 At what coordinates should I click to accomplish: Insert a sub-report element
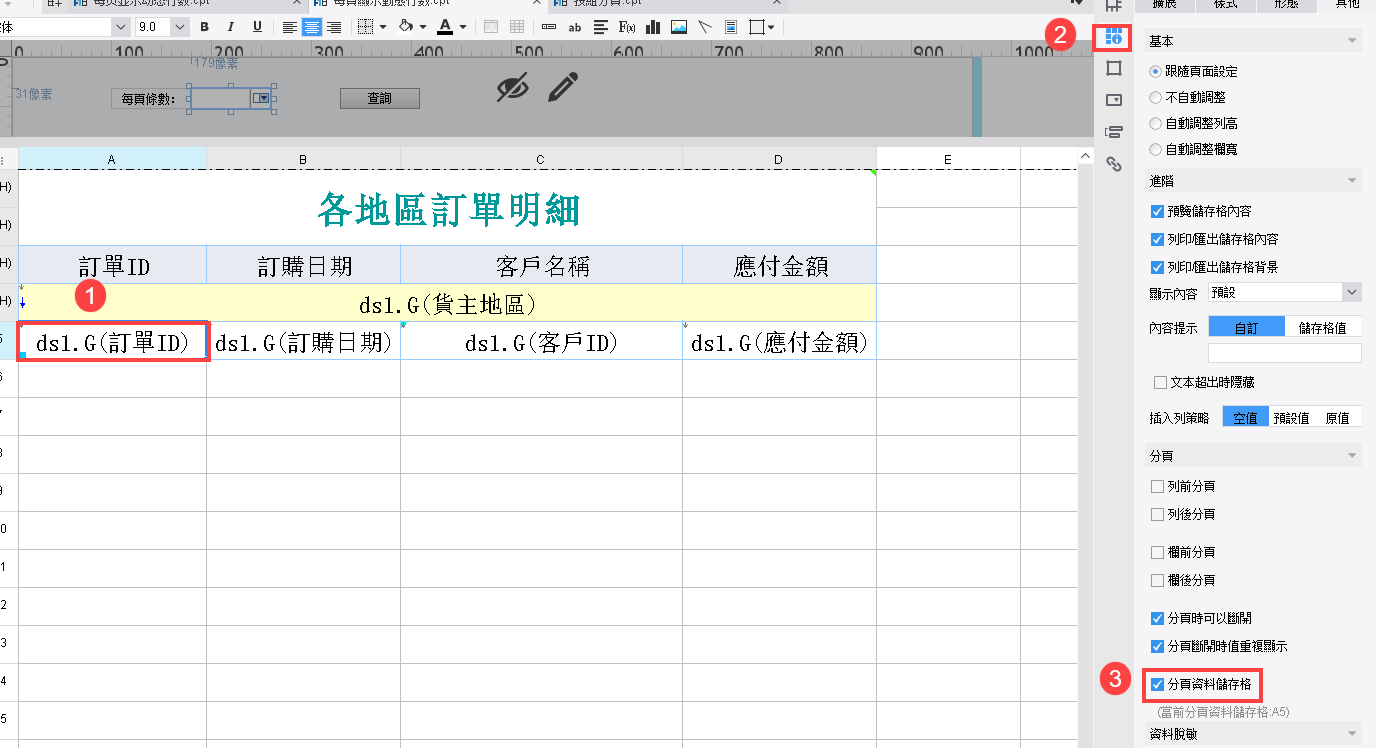[731, 27]
